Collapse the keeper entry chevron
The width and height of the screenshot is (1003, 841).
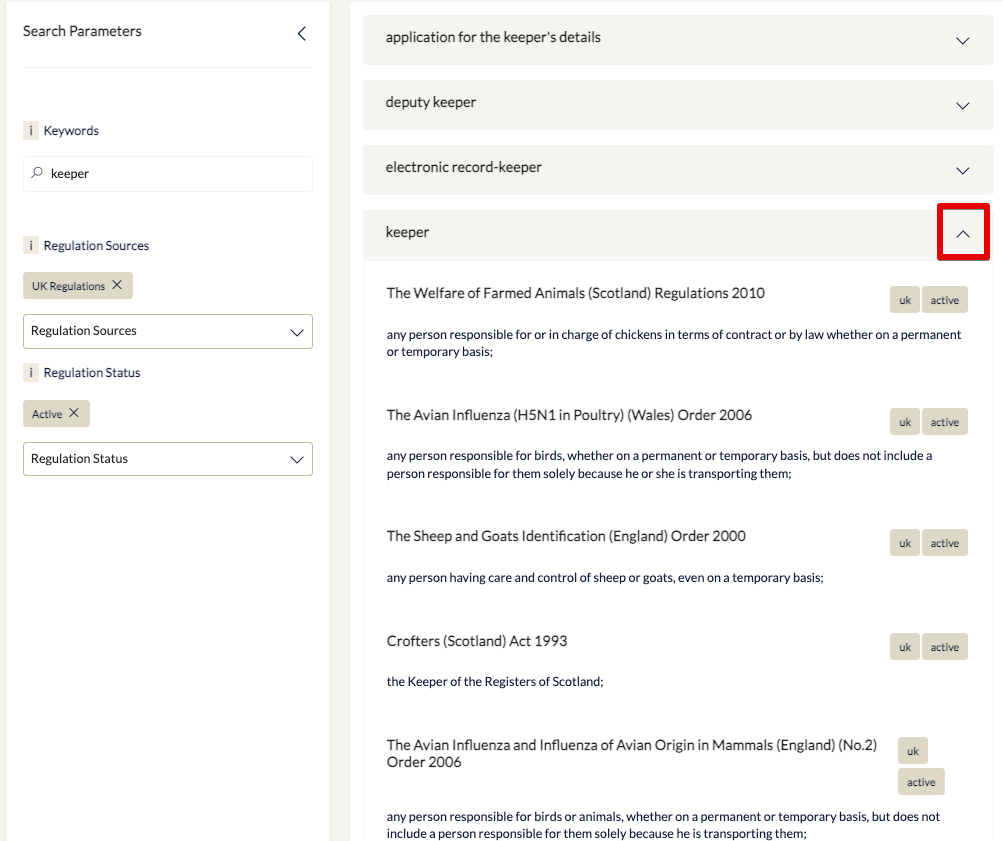pyautogui.click(x=963, y=234)
